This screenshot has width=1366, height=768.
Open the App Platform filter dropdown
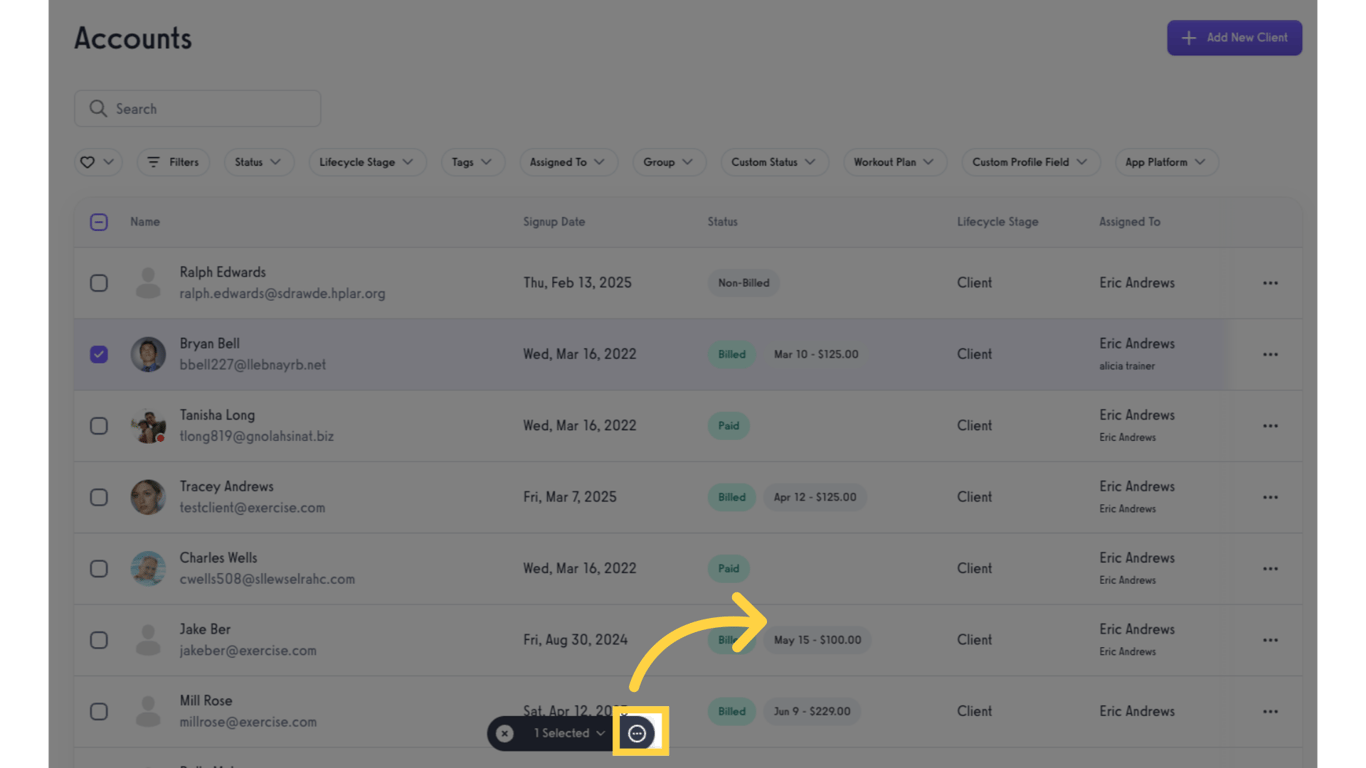[1165, 162]
